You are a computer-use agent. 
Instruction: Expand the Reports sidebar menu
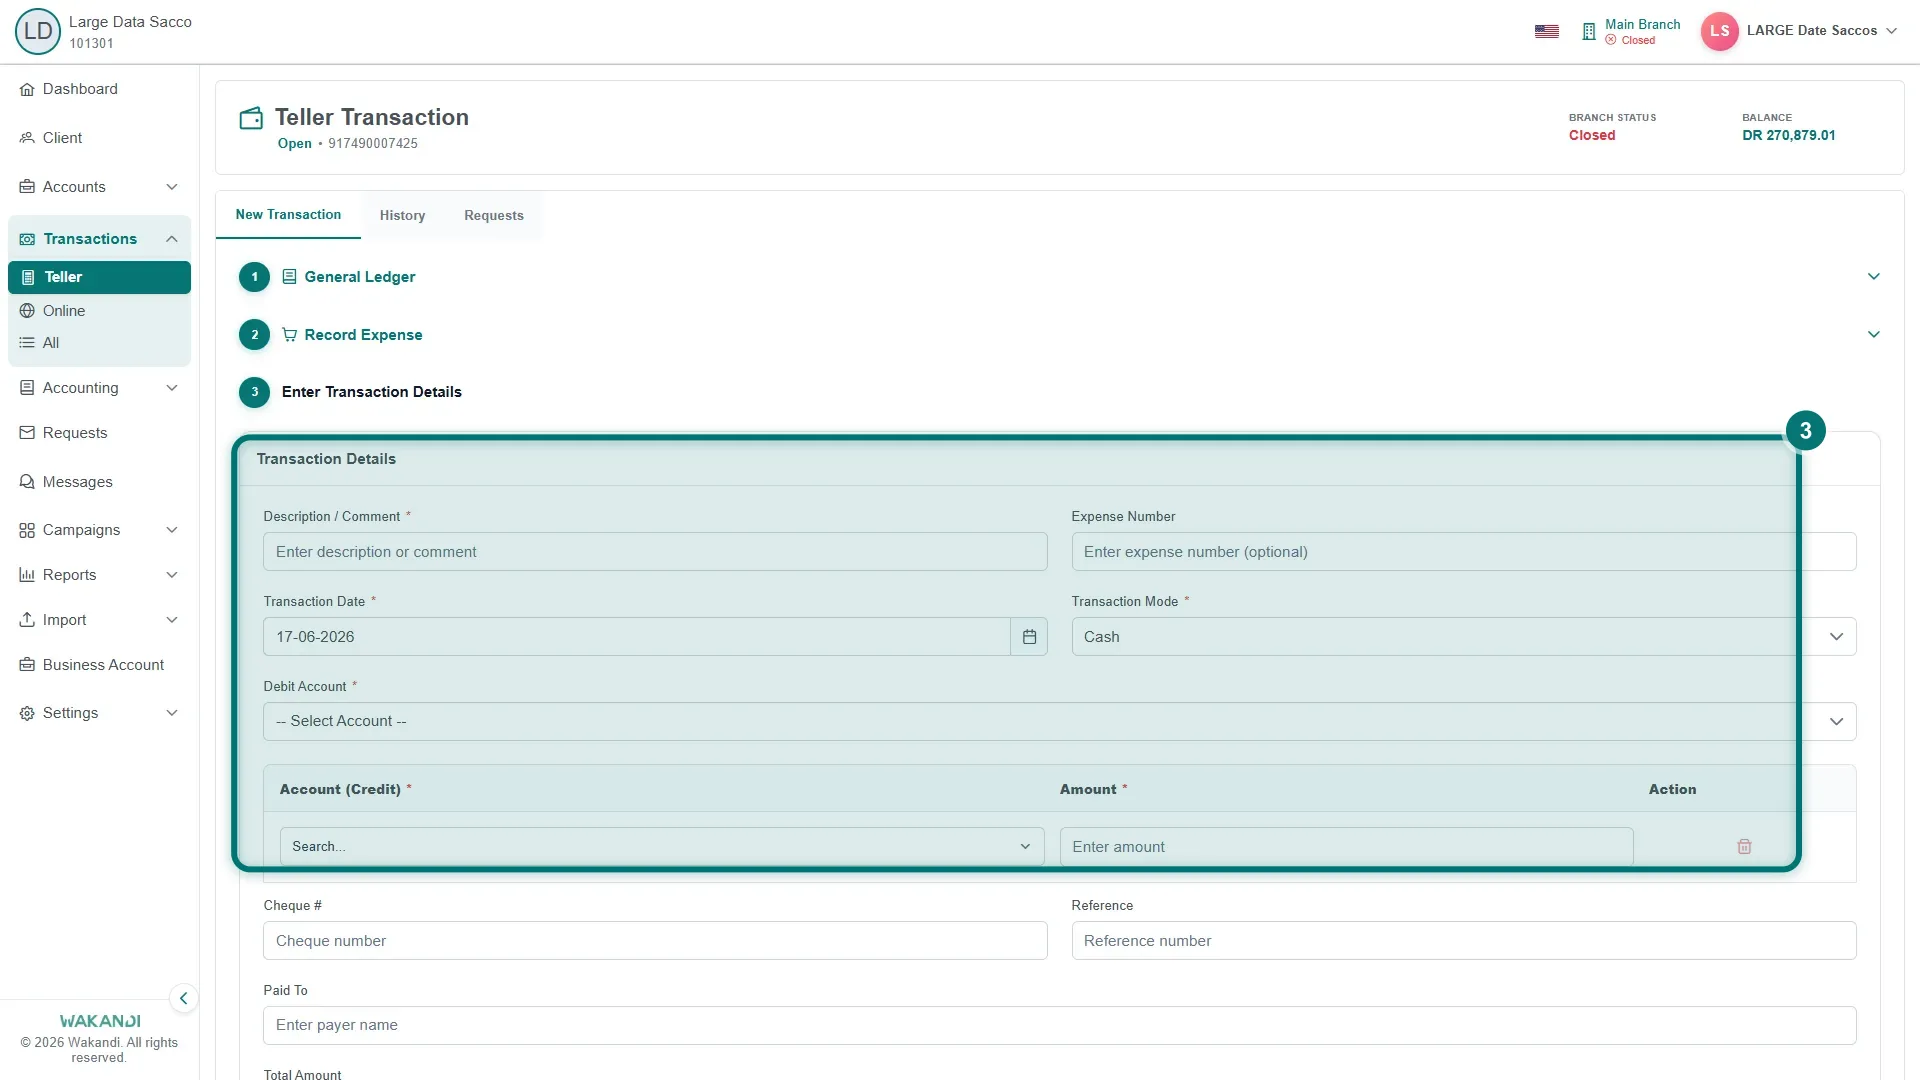172,575
